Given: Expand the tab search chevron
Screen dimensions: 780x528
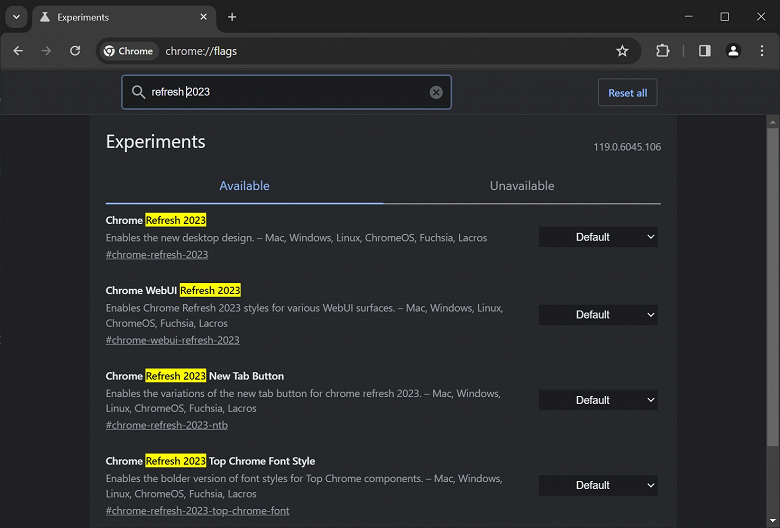Looking at the screenshot, I should [x=17, y=17].
